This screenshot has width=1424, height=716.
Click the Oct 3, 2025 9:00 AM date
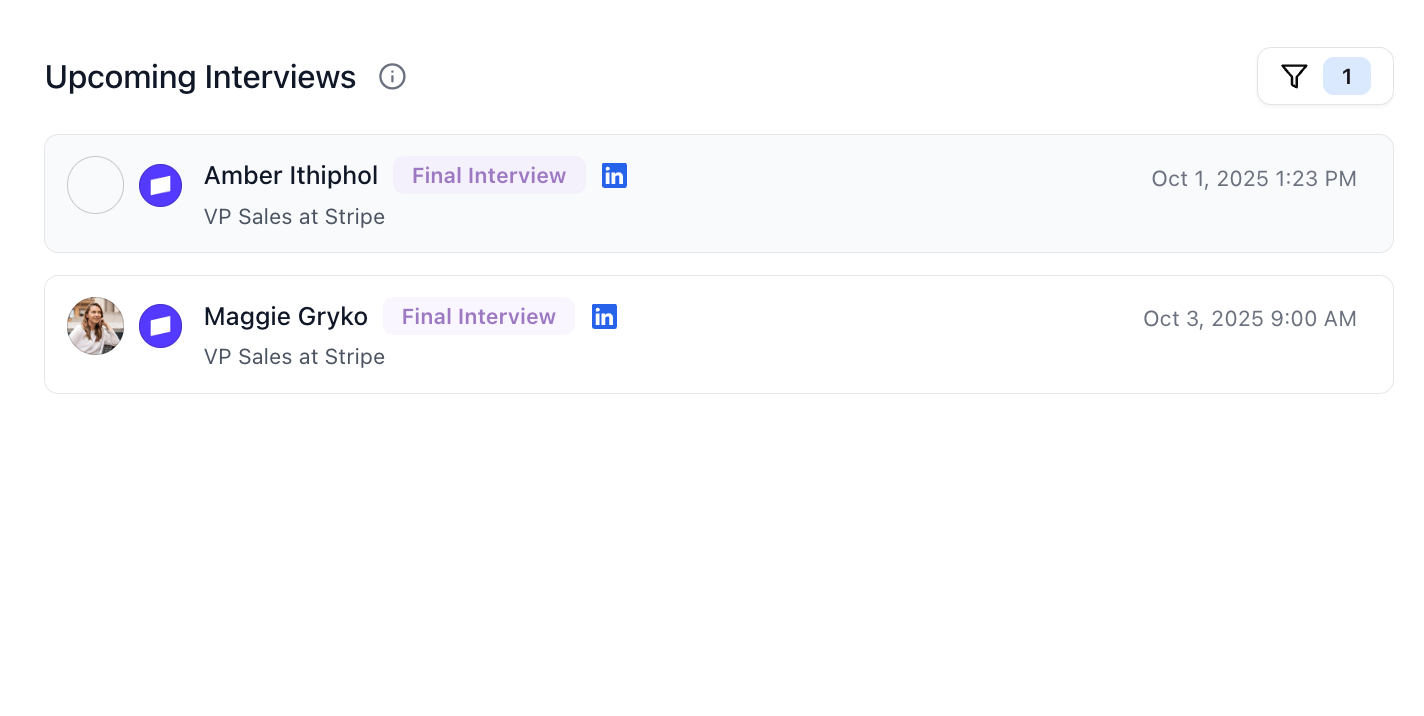click(x=1250, y=319)
